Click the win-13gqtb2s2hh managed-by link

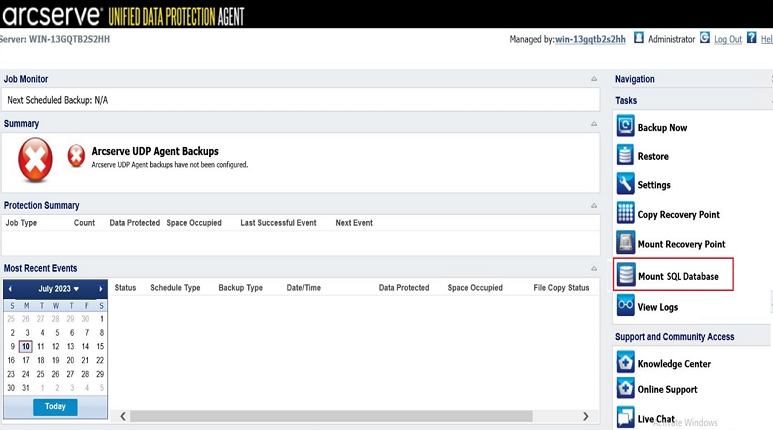click(x=590, y=39)
